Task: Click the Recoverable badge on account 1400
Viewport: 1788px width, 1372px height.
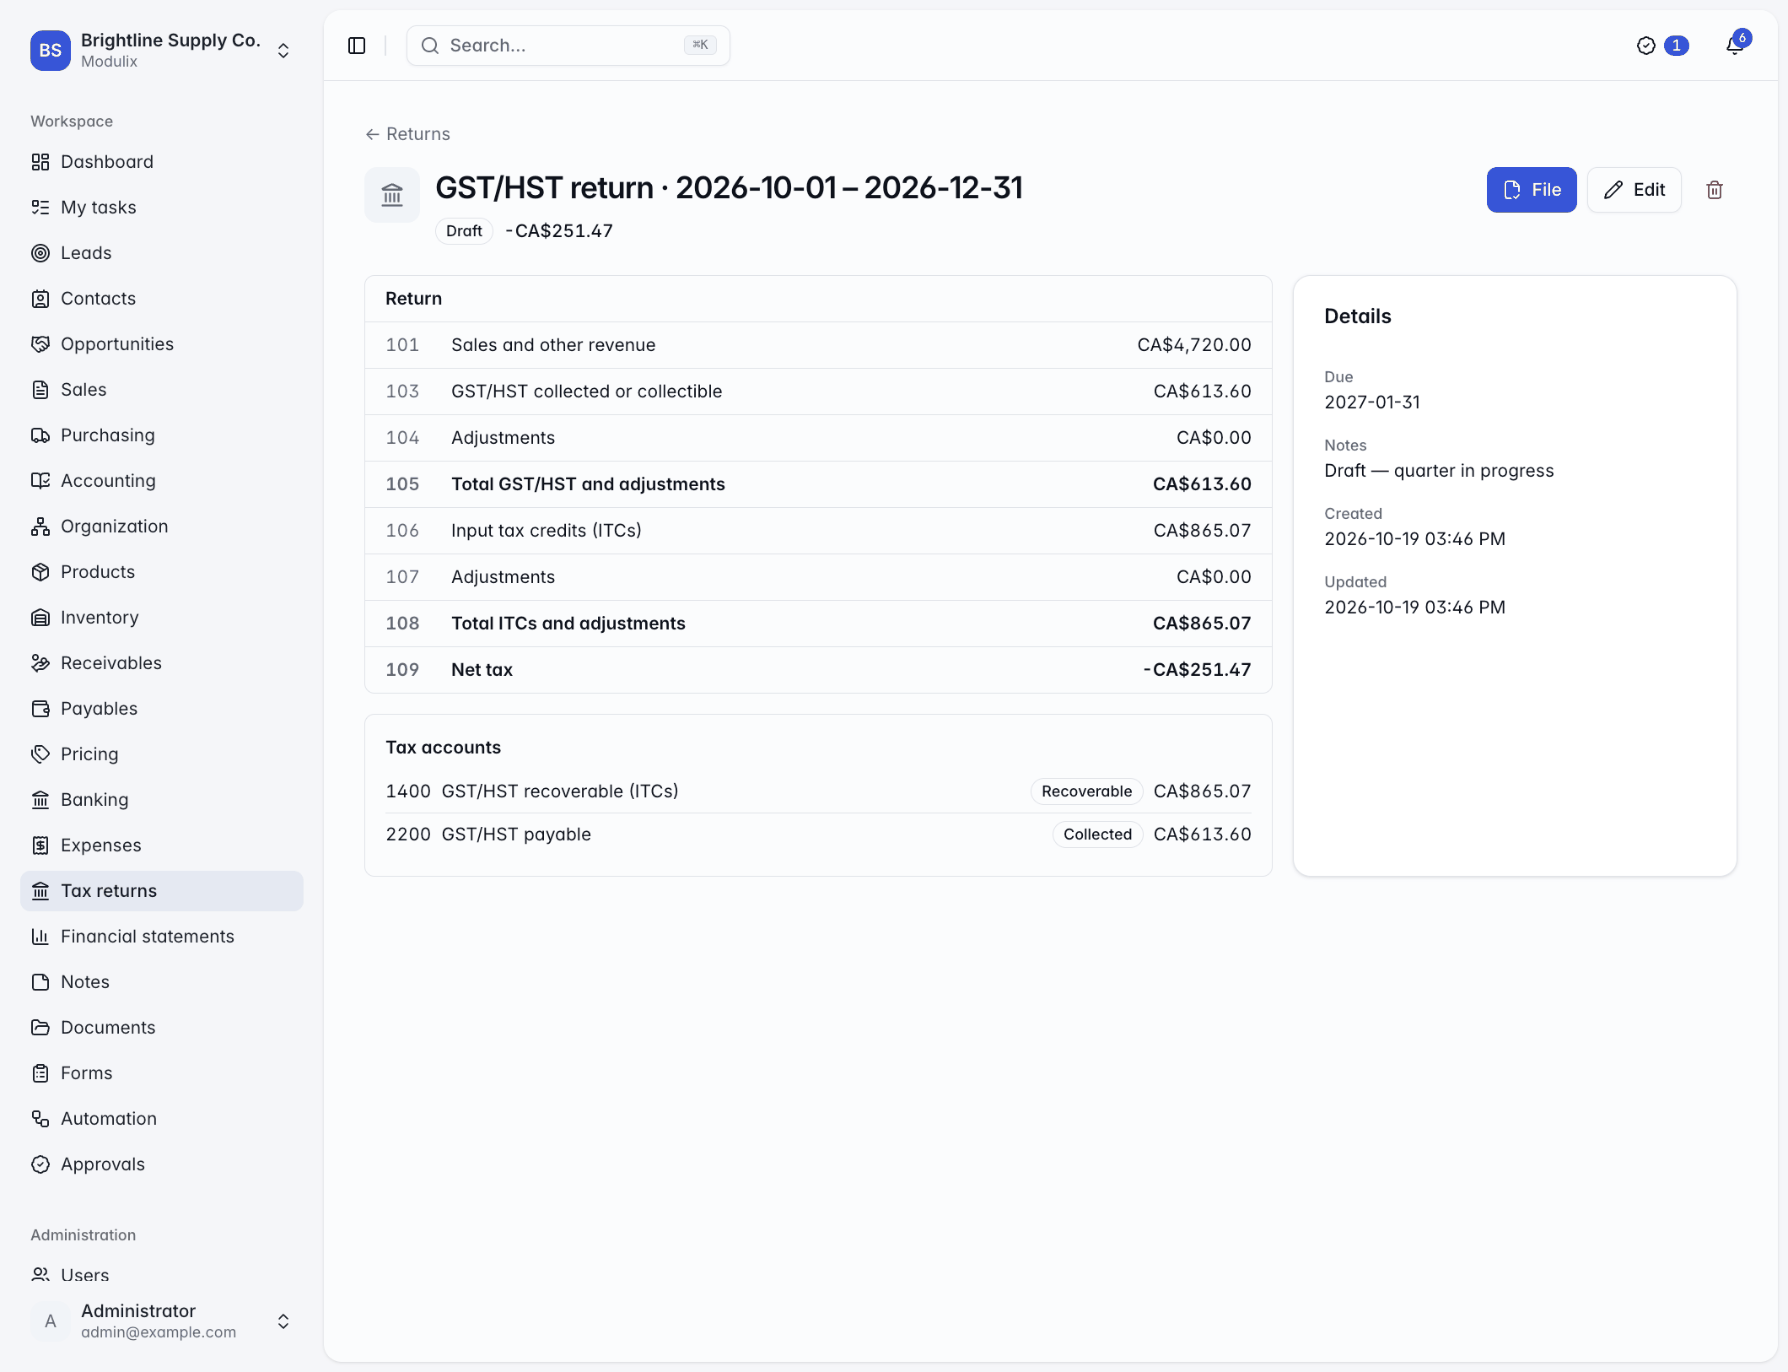Action: tap(1086, 791)
